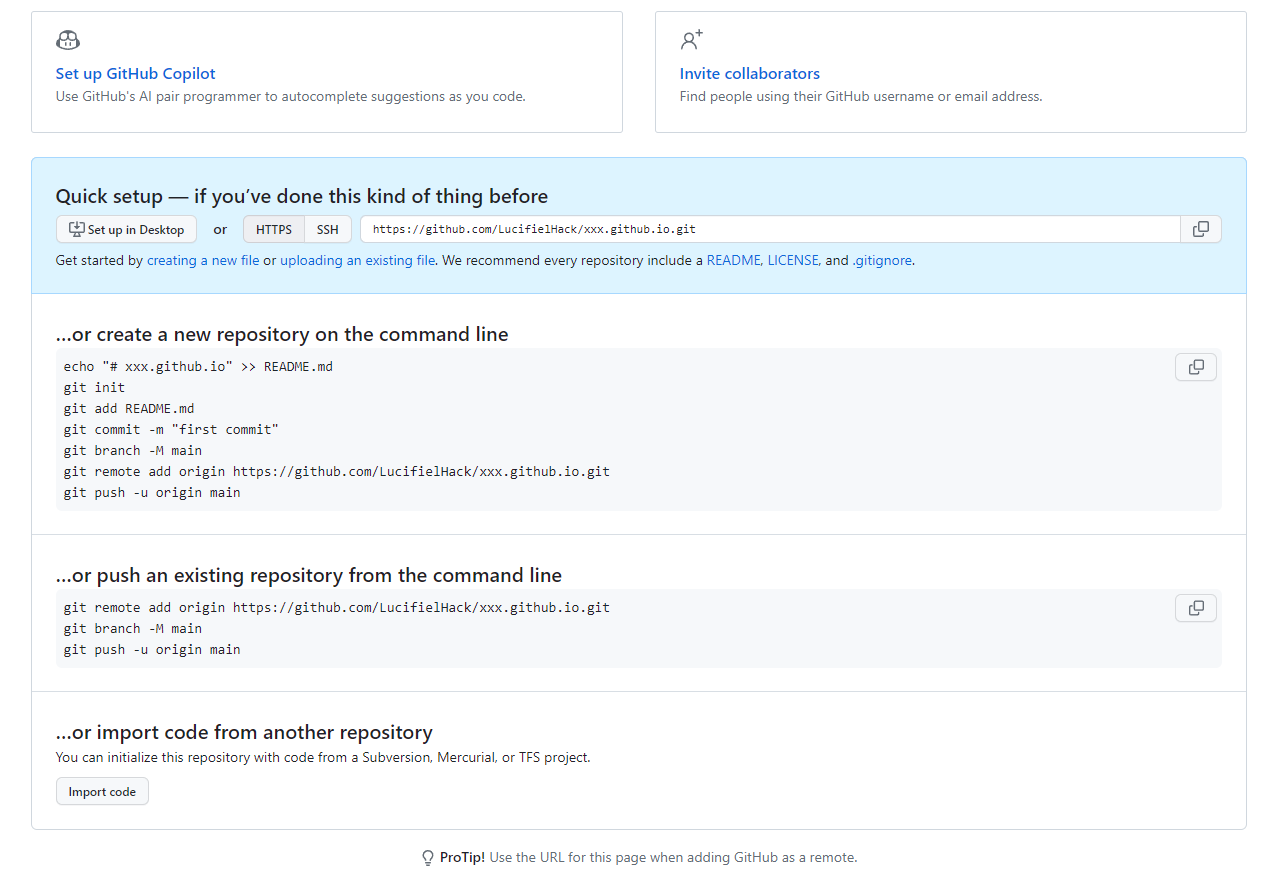This screenshot has height=887, width=1266.
Task: Open the .gitignore link
Action: click(882, 260)
